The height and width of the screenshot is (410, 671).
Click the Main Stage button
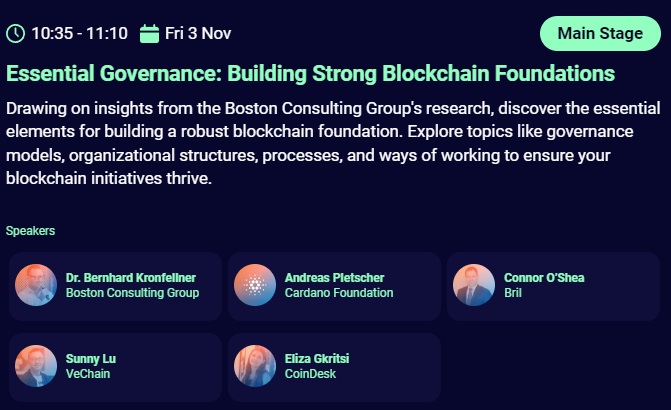click(600, 33)
